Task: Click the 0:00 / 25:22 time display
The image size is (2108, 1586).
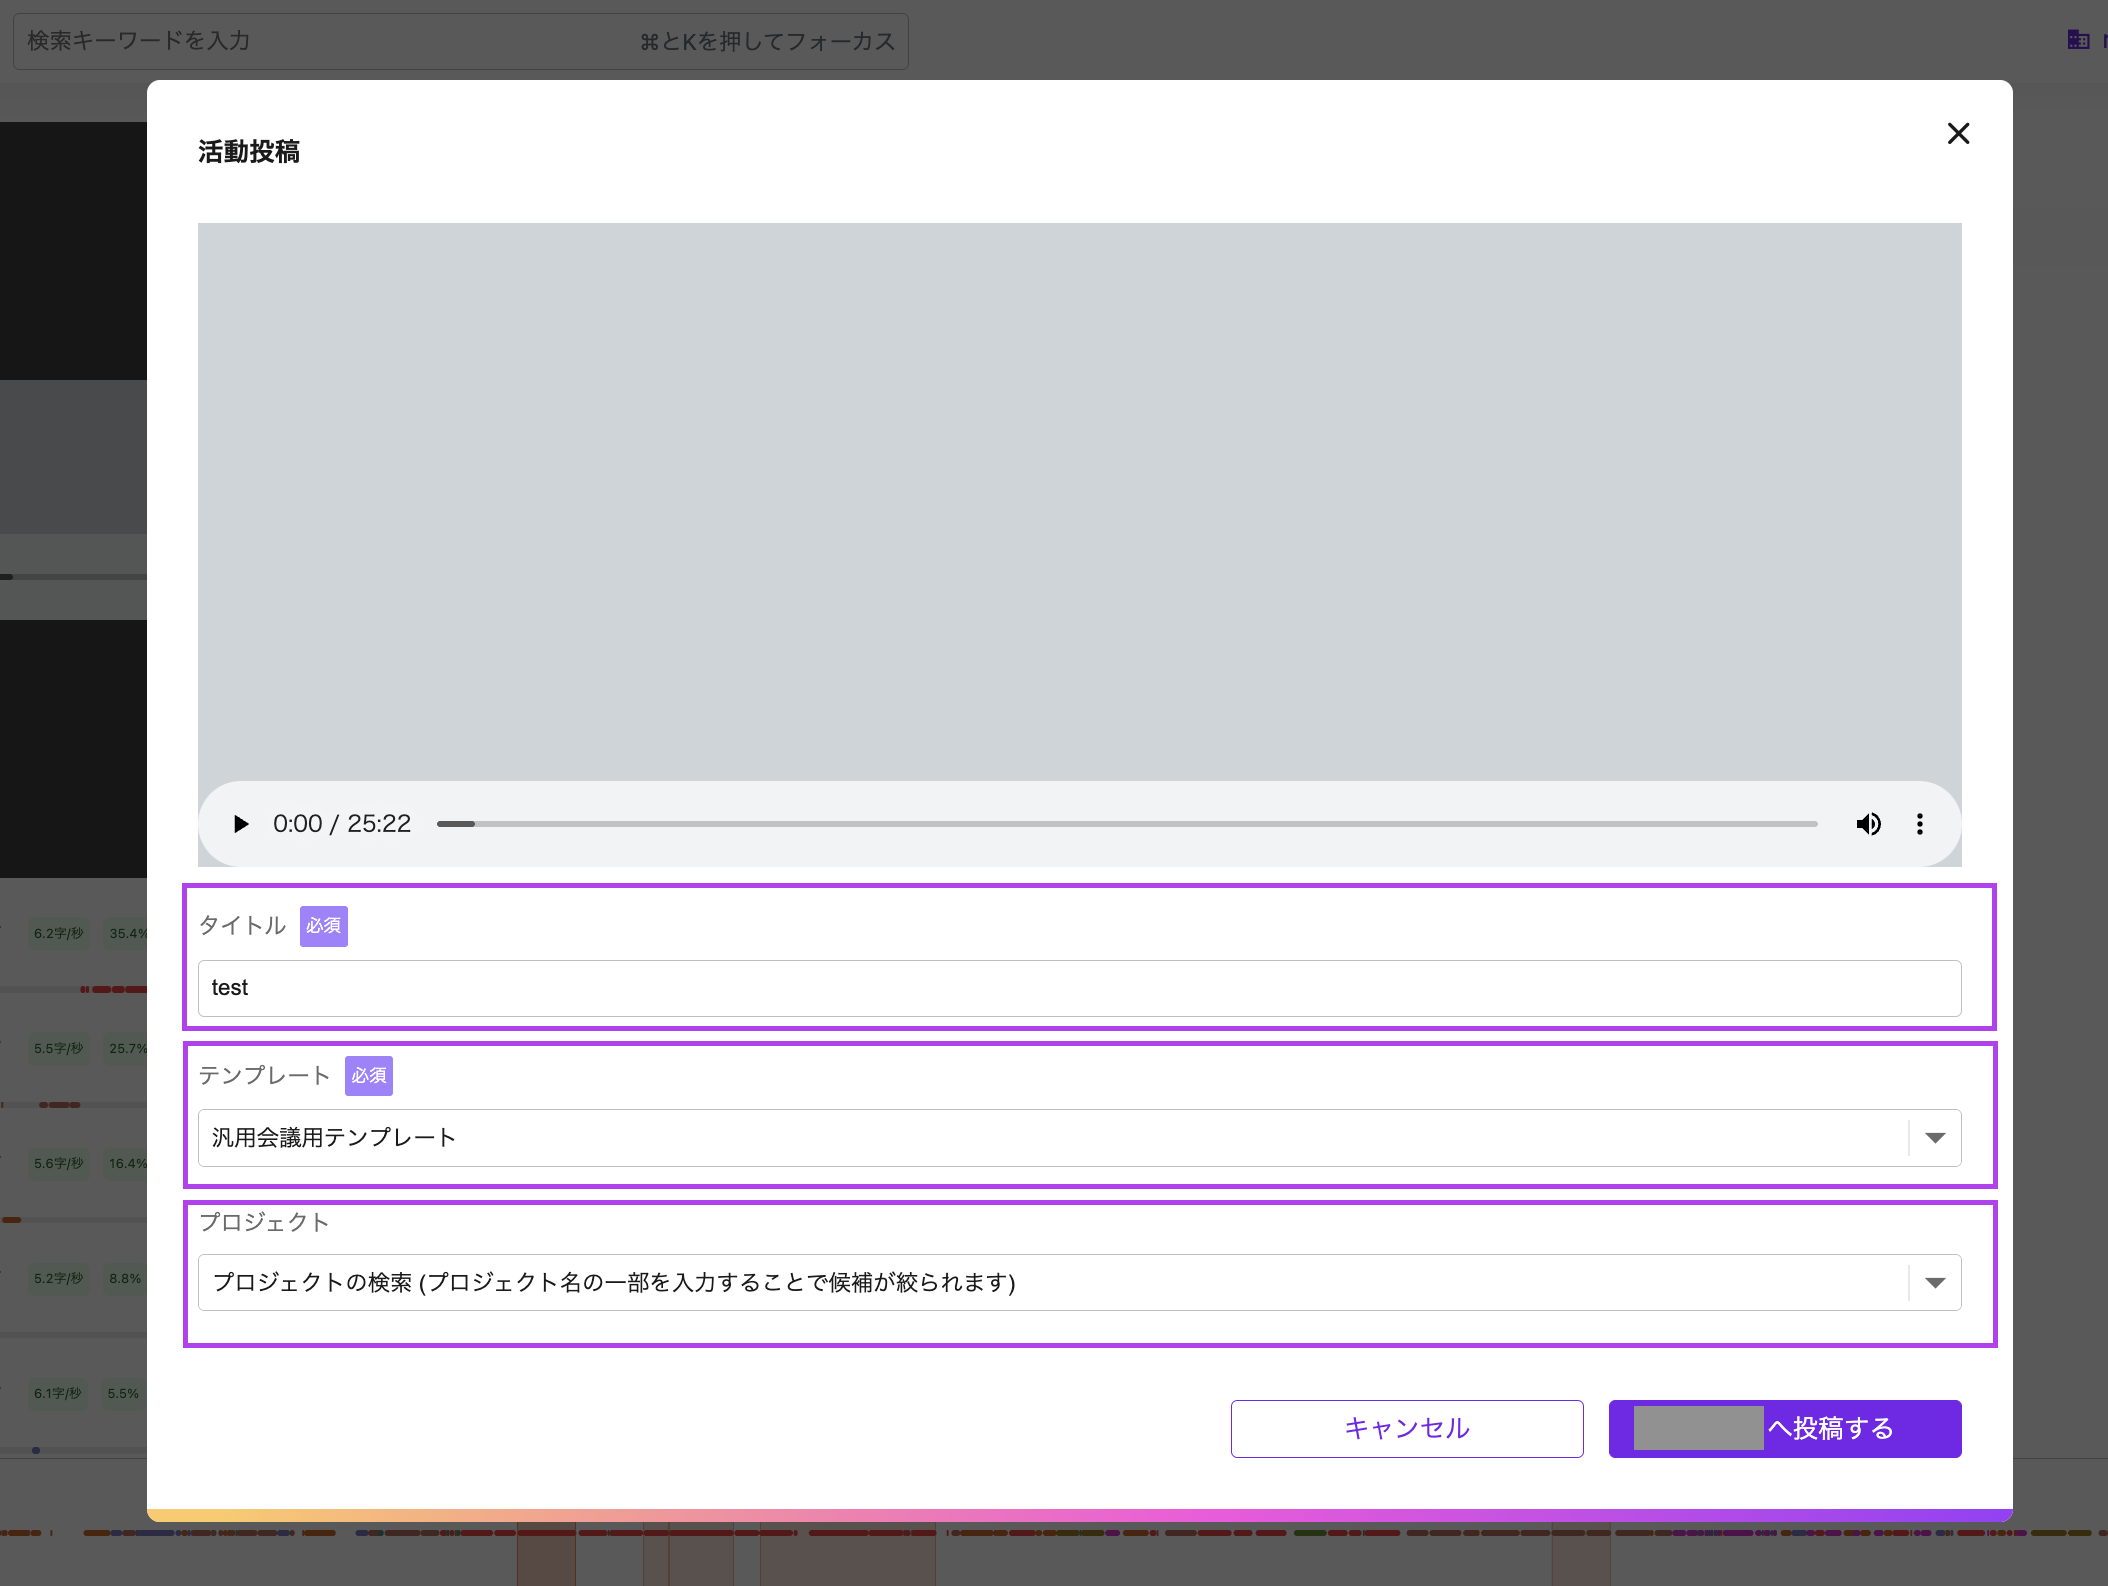Action: tap(342, 824)
